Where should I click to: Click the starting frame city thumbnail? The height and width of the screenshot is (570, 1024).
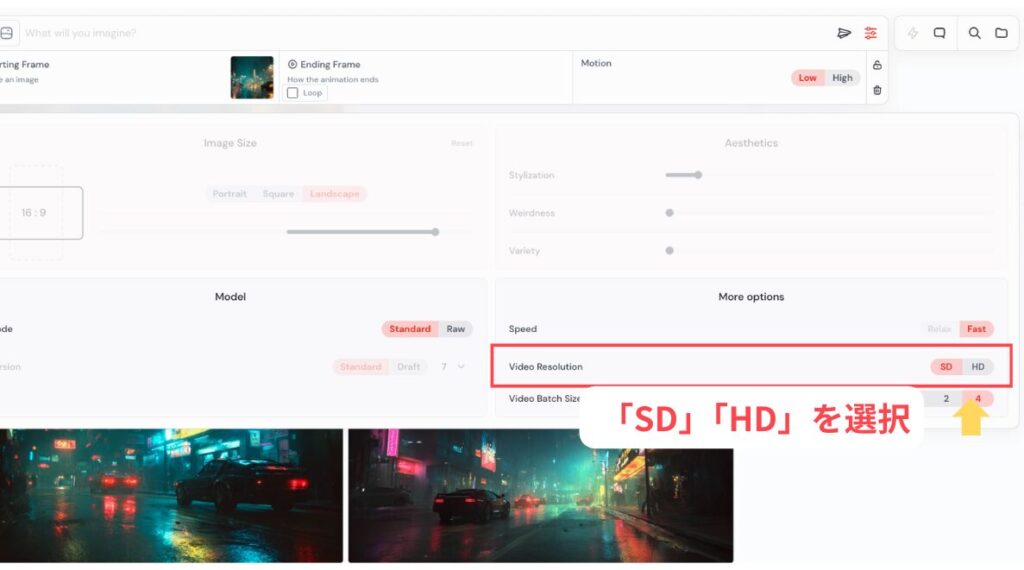pyautogui.click(x=252, y=77)
